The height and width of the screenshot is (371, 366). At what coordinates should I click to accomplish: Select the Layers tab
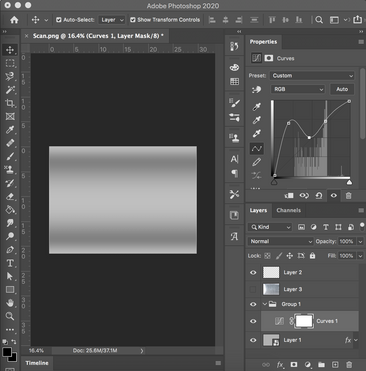click(258, 210)
